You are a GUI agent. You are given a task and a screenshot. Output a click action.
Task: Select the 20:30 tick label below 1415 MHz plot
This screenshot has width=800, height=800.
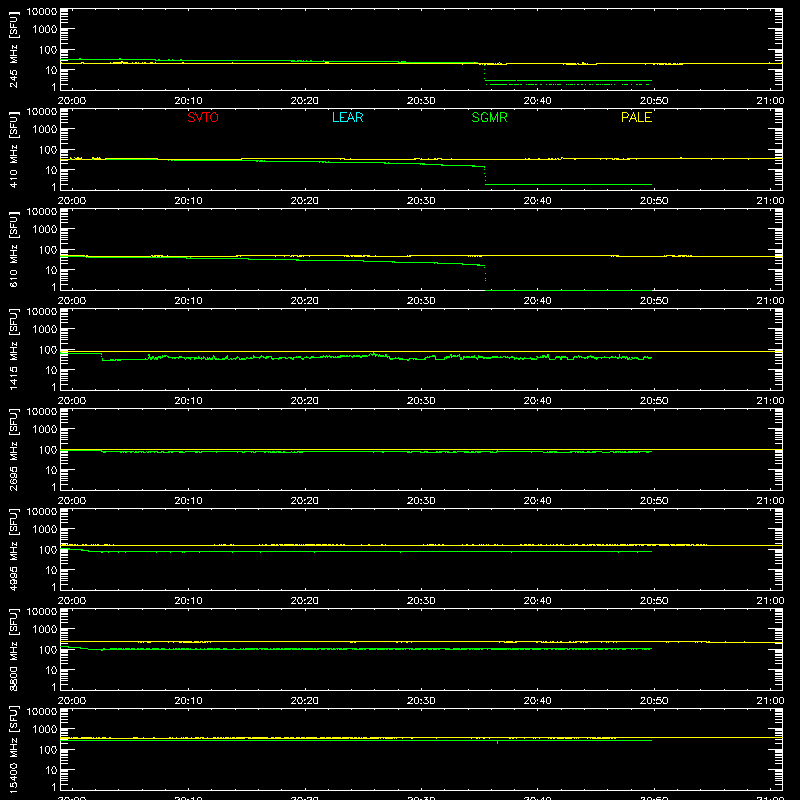tap(421, 401)
